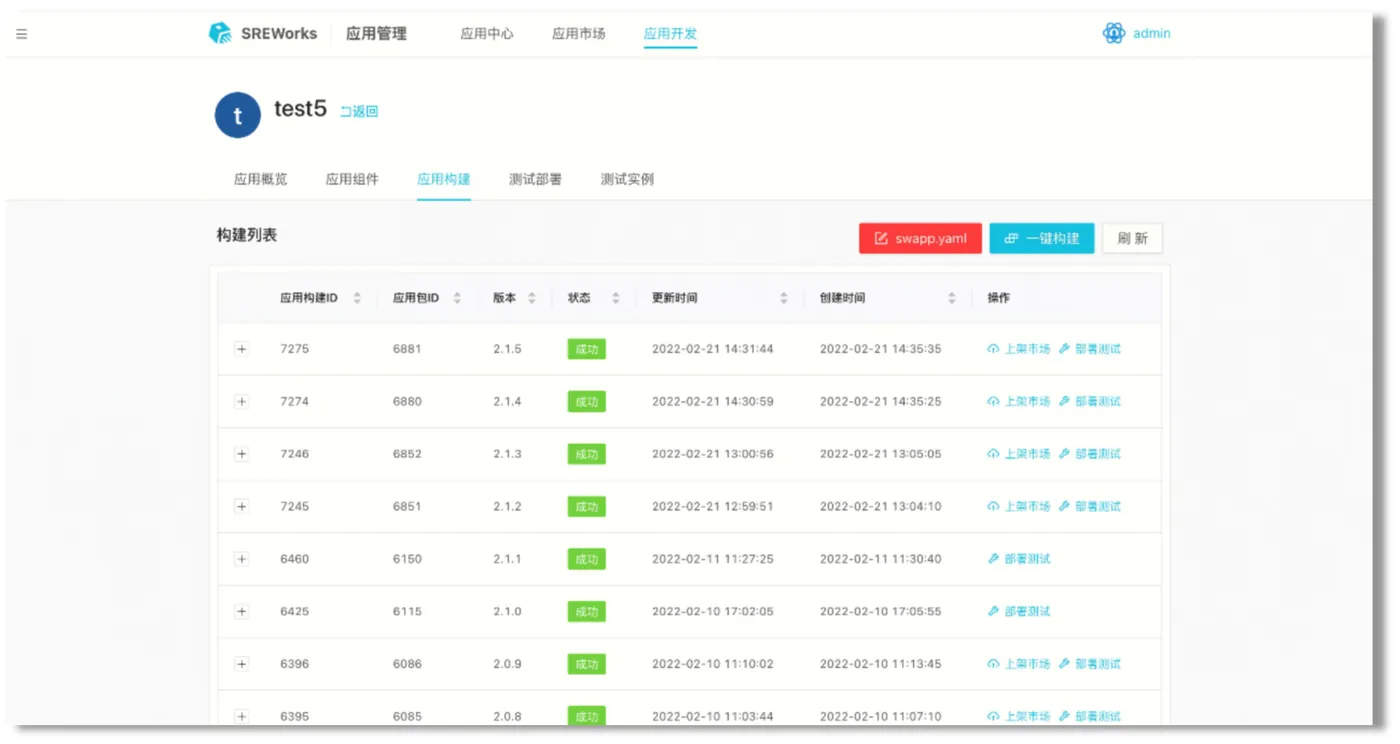Click the 应用管理 header title
This screenshot has width=1400, height=744.
click(376, 34)
